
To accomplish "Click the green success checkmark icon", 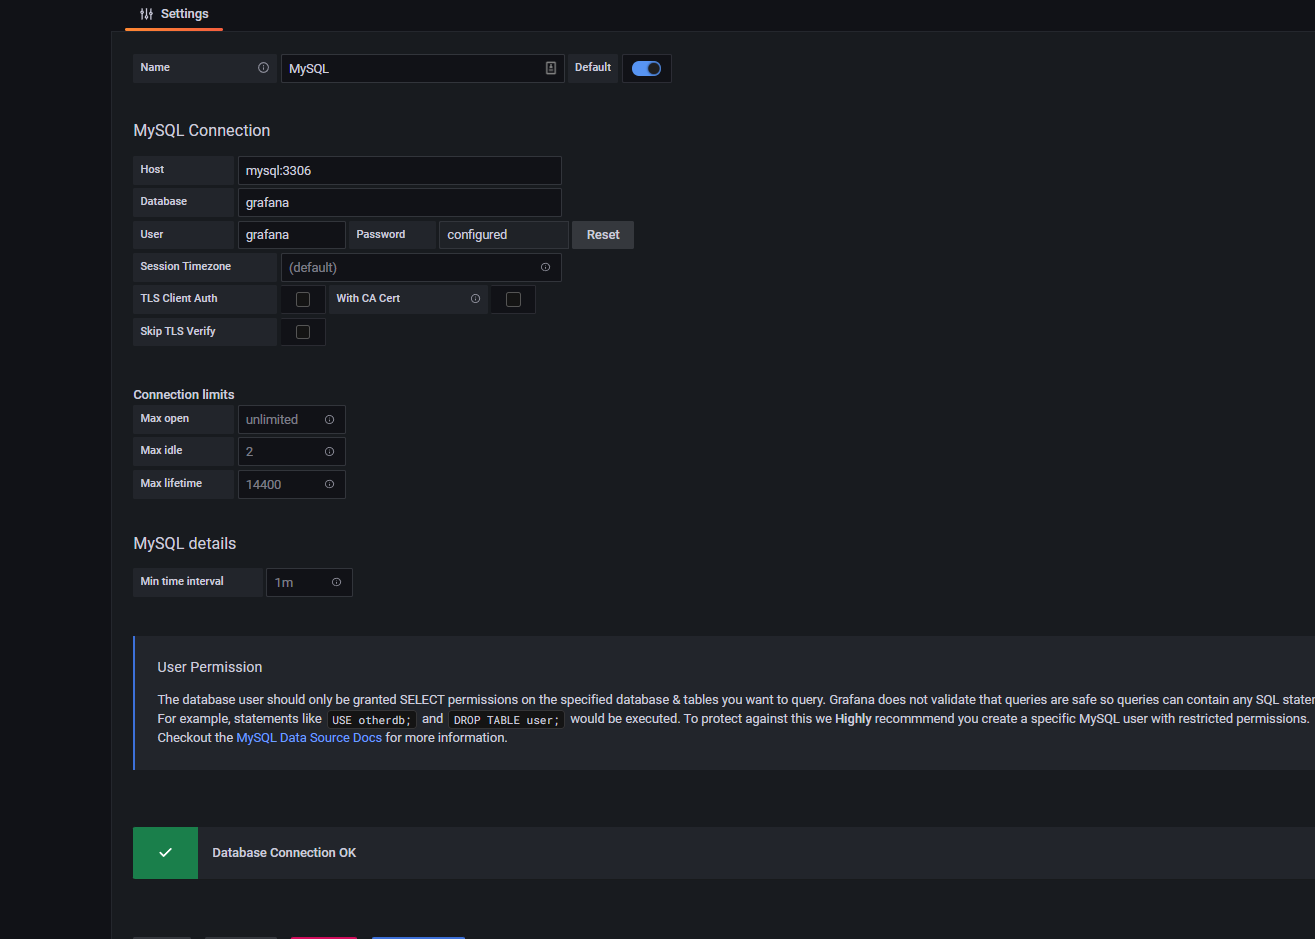I will pyautogui.click(x=165, y=853).
